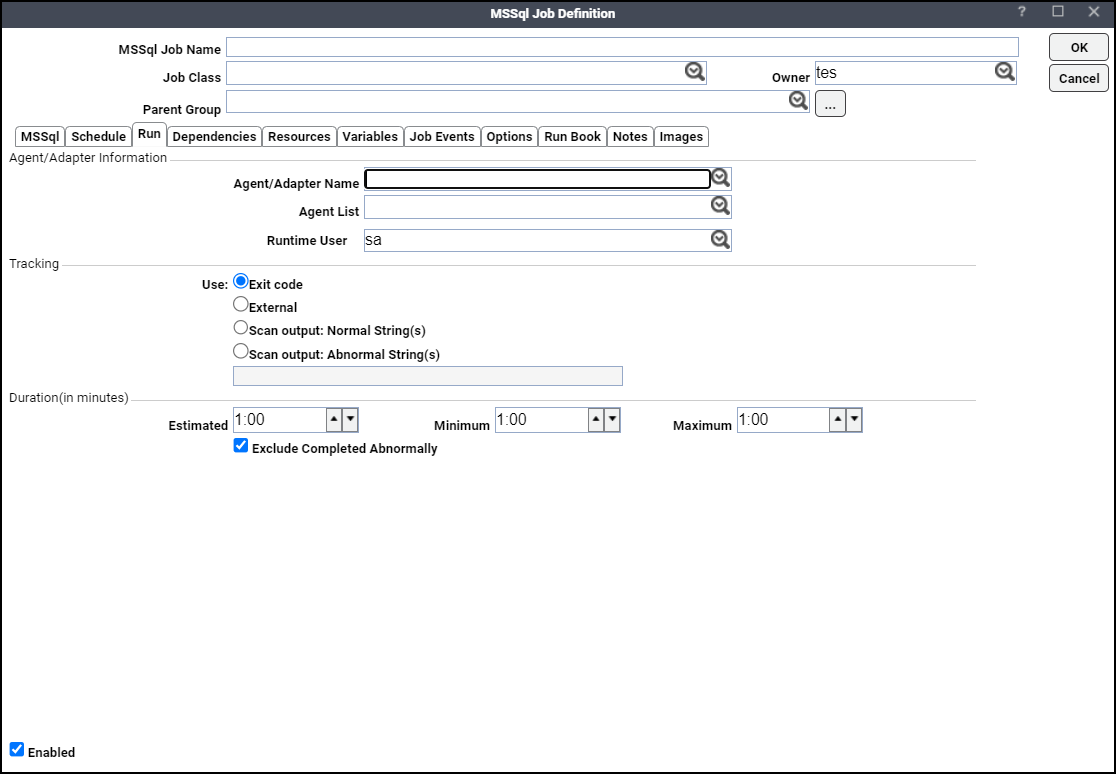The width and height of the screenshot is (1116, 774).
Task: Decrease the Minimum duration value
Action: [611, 420]
